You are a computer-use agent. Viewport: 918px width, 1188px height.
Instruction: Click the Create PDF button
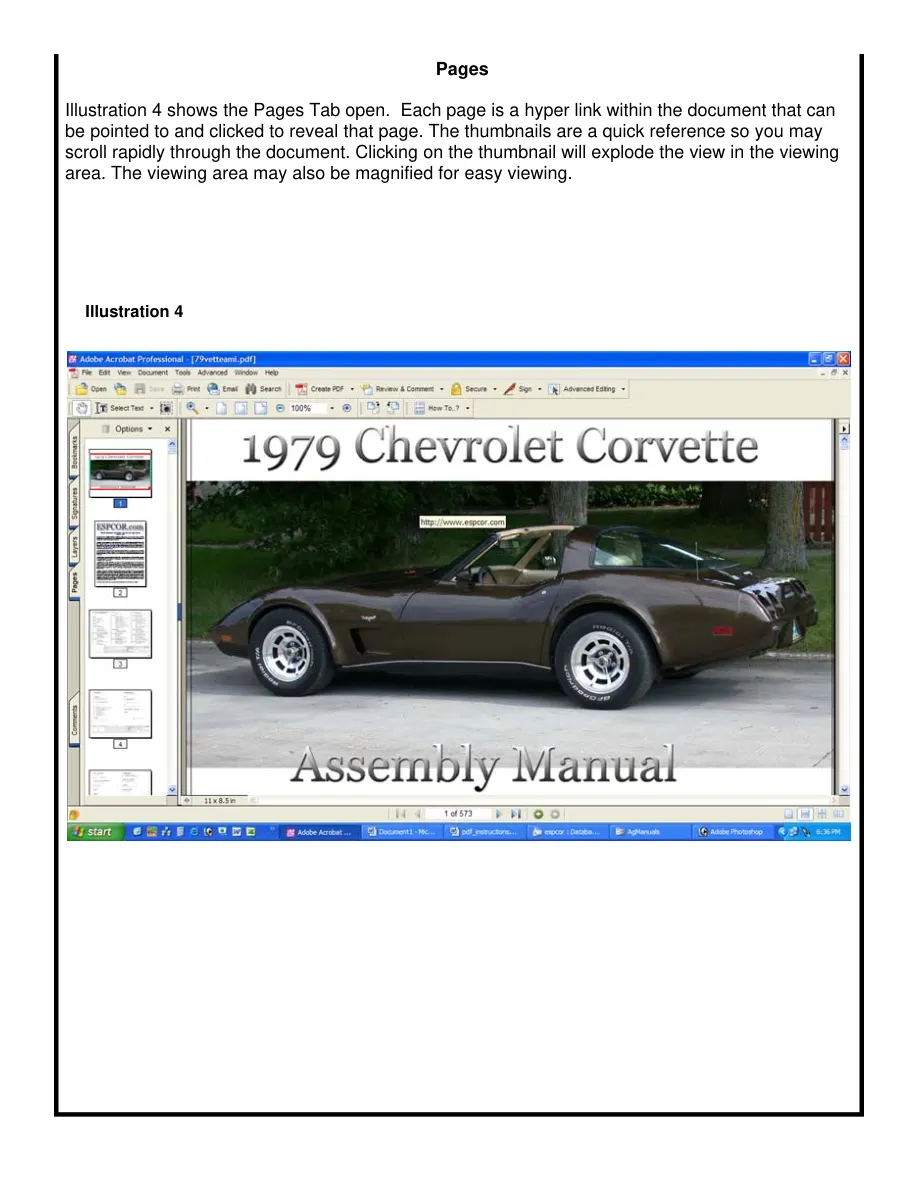(320, 389)
